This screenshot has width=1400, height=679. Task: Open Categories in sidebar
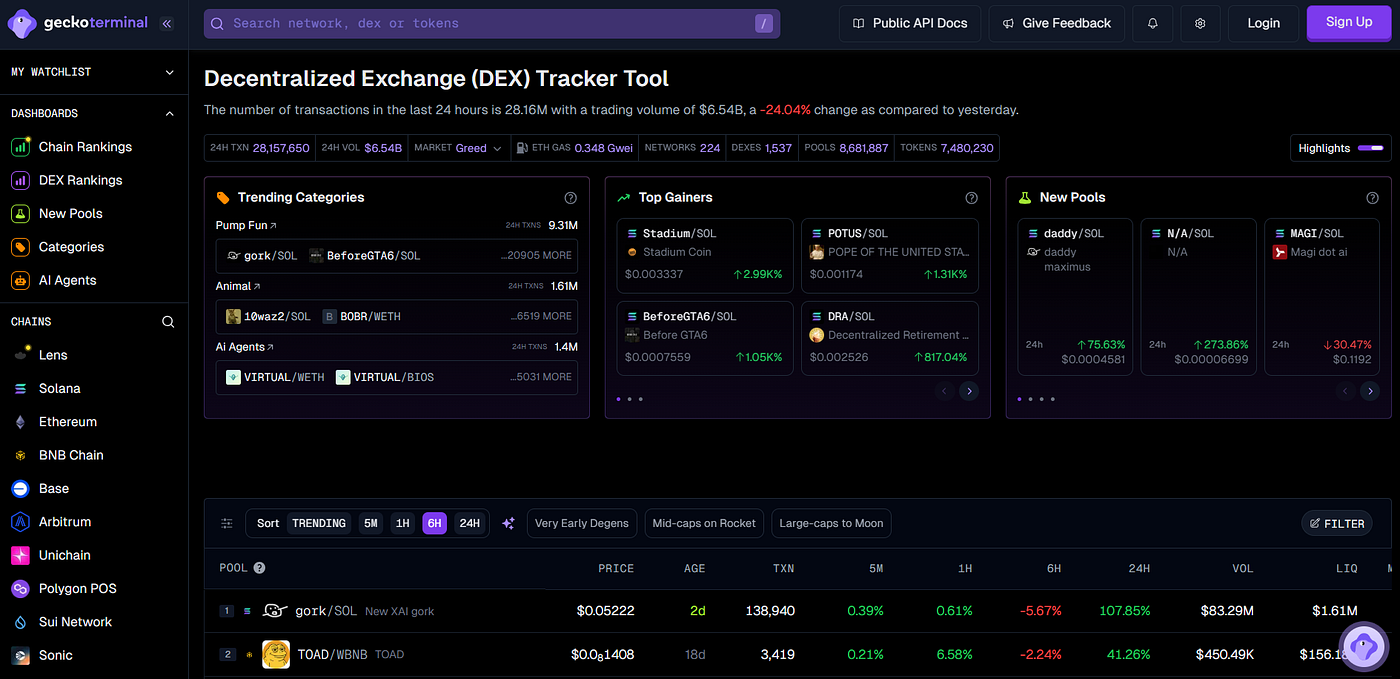(71, 247)
